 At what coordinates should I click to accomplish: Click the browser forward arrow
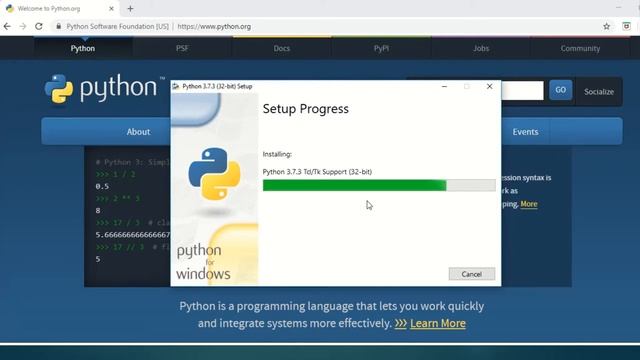23,27
